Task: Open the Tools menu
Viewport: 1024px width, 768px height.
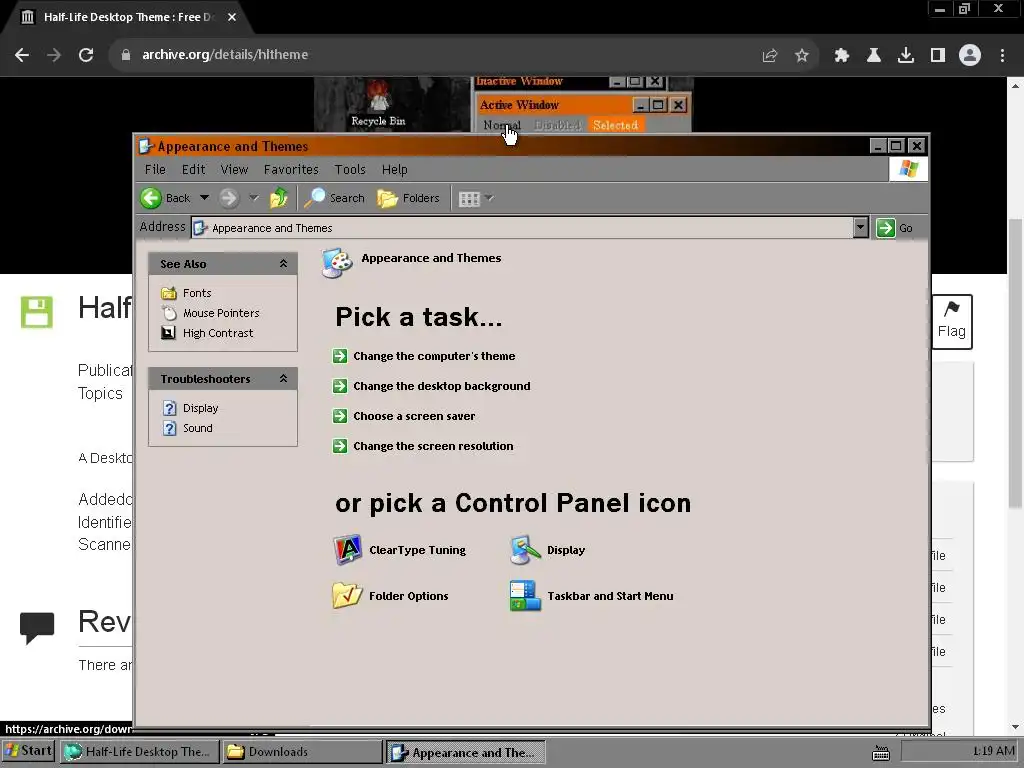Action: pyautogui.click(x=350, y=170)
